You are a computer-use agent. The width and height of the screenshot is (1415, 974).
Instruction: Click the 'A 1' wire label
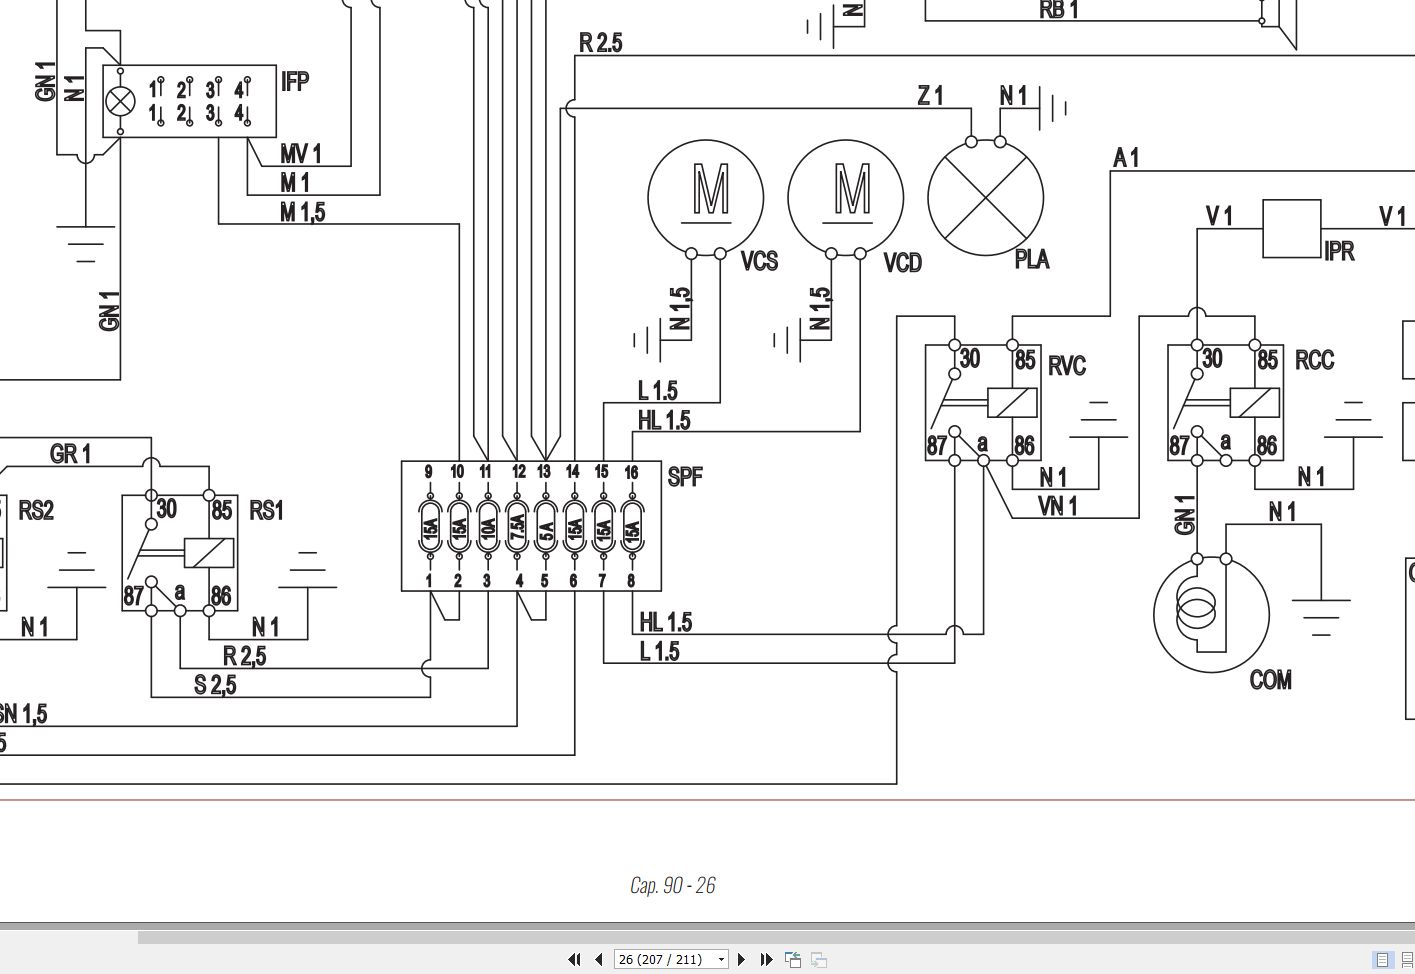coord(1126,158)
